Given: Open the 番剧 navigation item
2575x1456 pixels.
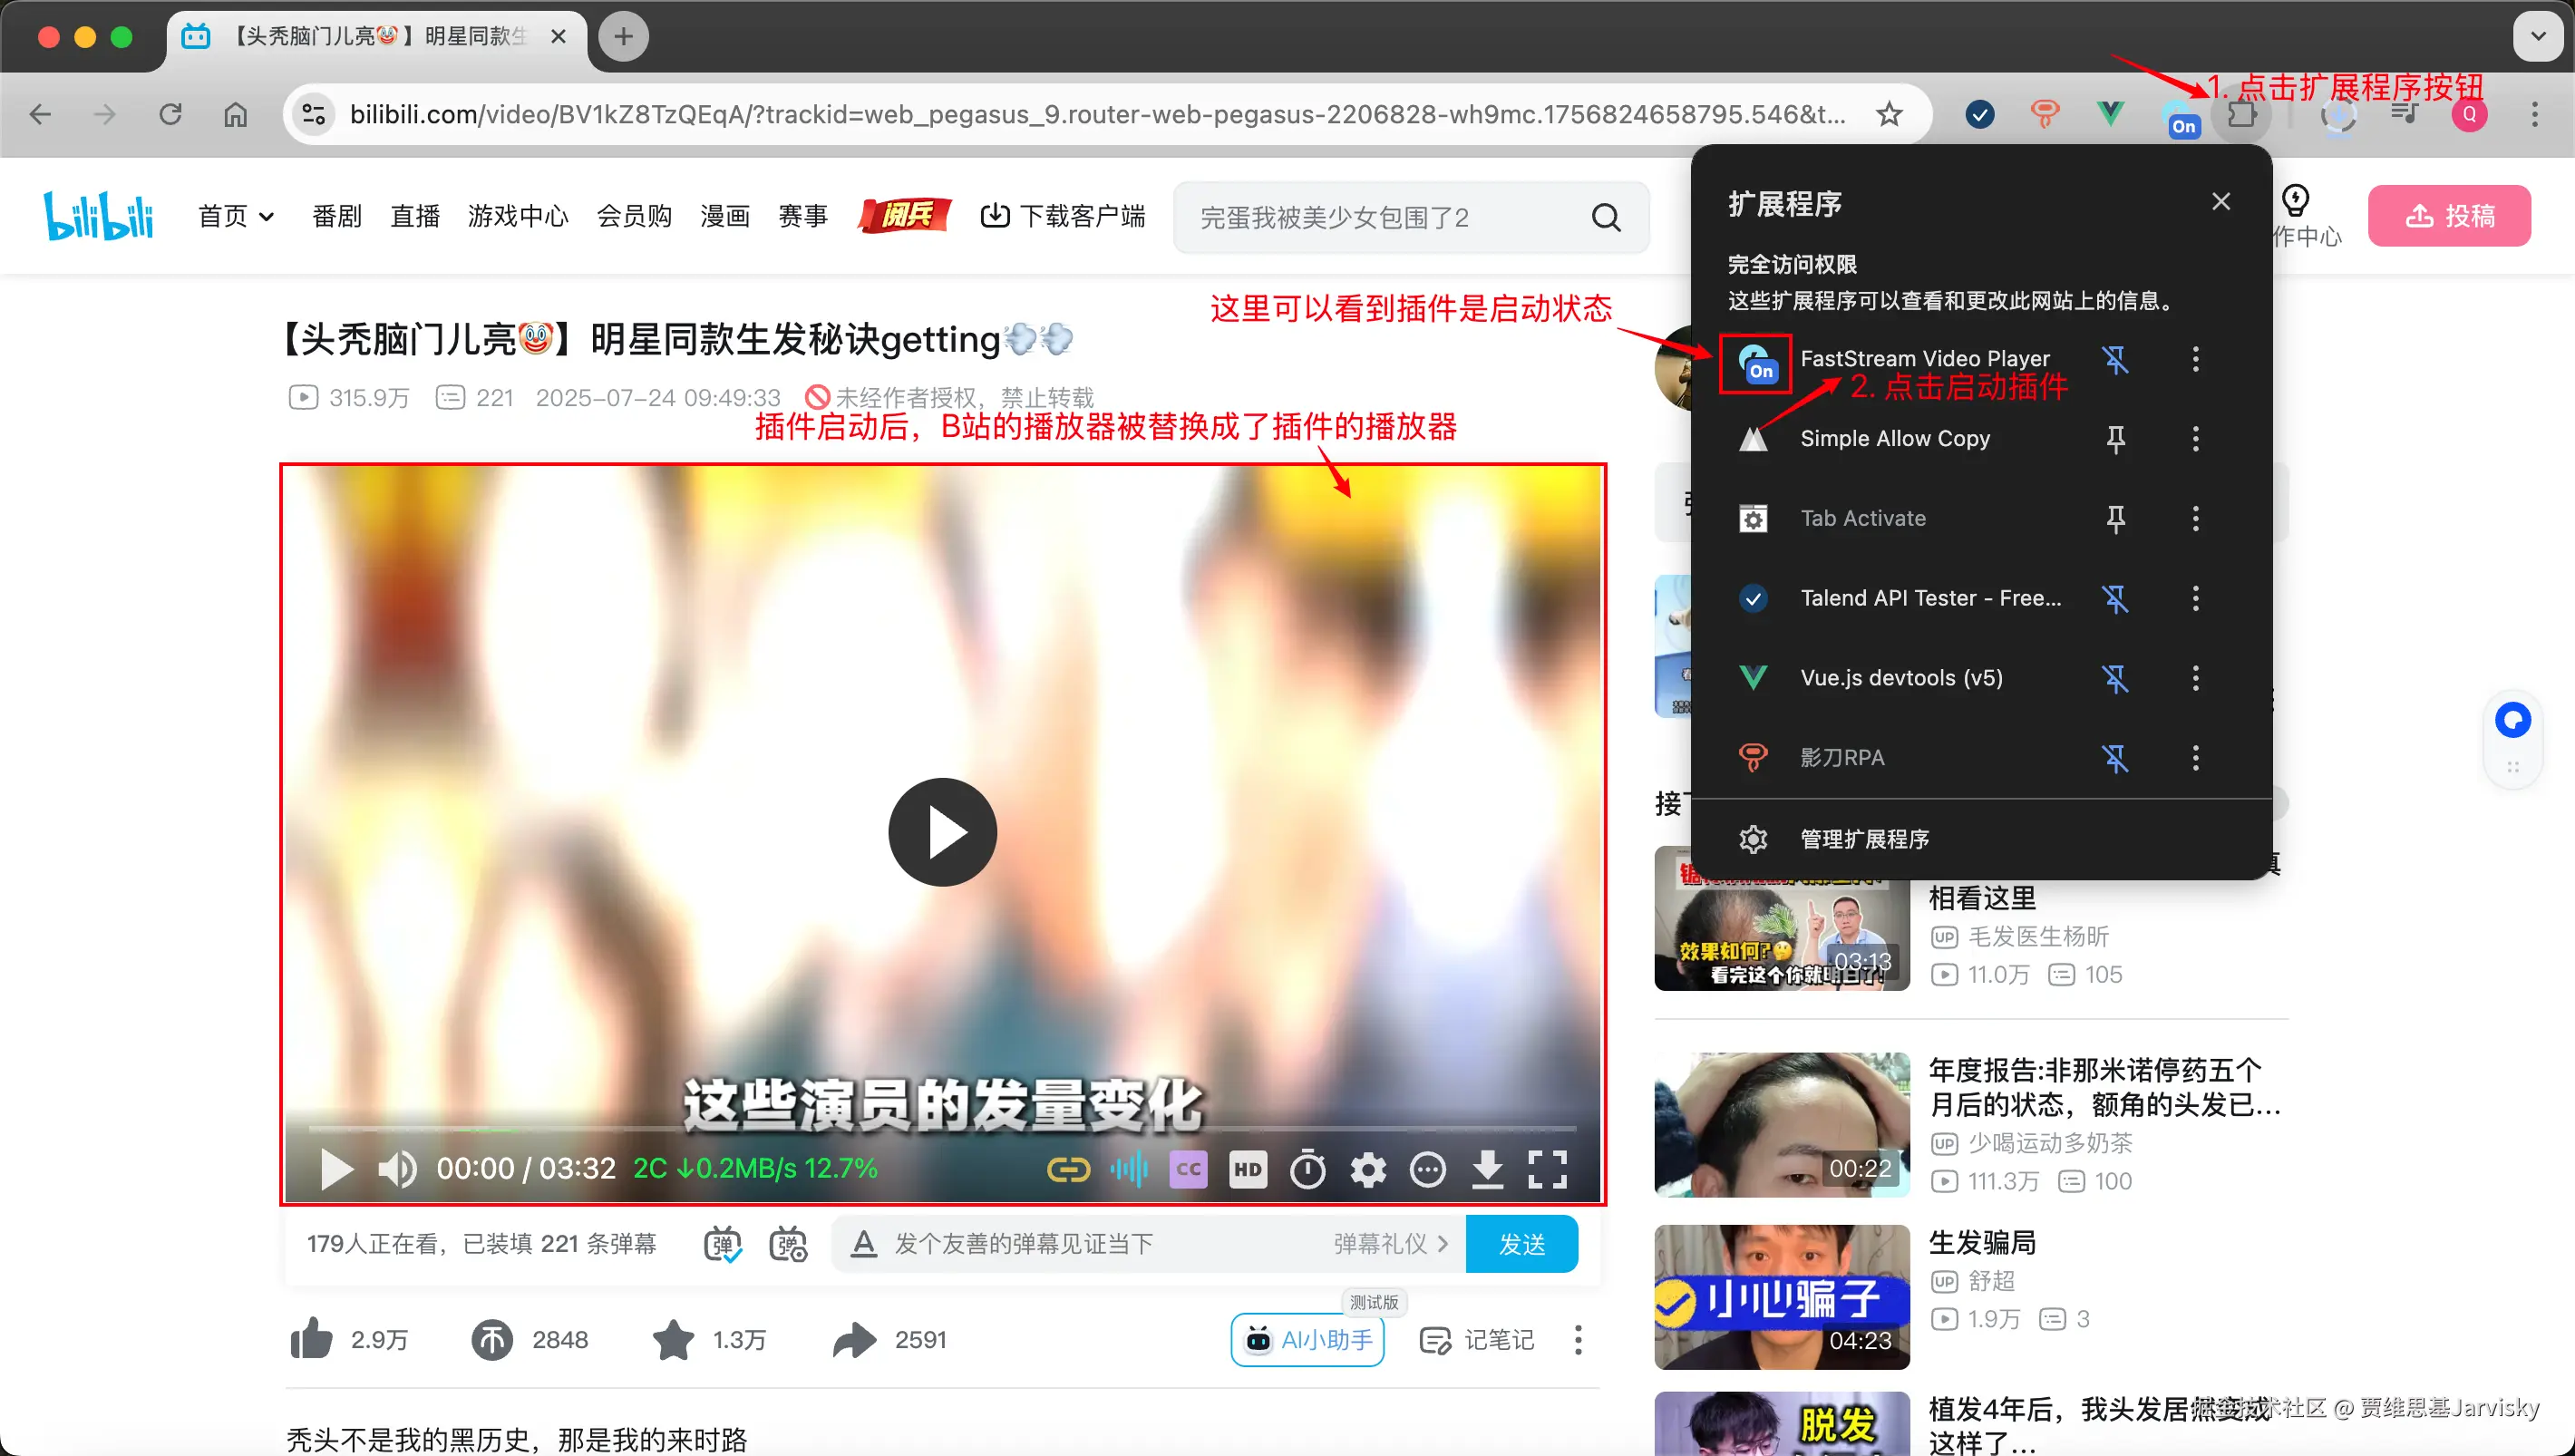Looking at the screenshot, I should click(336, 216).
